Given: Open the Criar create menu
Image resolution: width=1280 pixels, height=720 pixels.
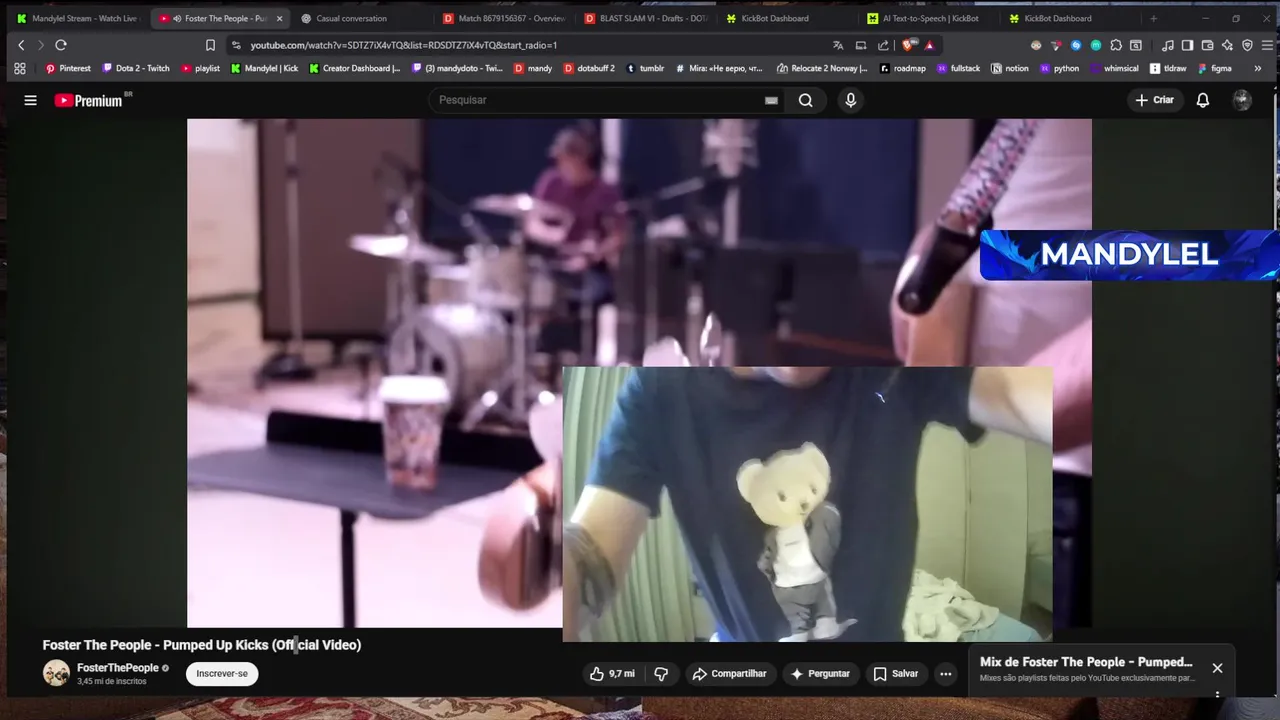Looking at the screenshot, I should (x=1154, y=100).
